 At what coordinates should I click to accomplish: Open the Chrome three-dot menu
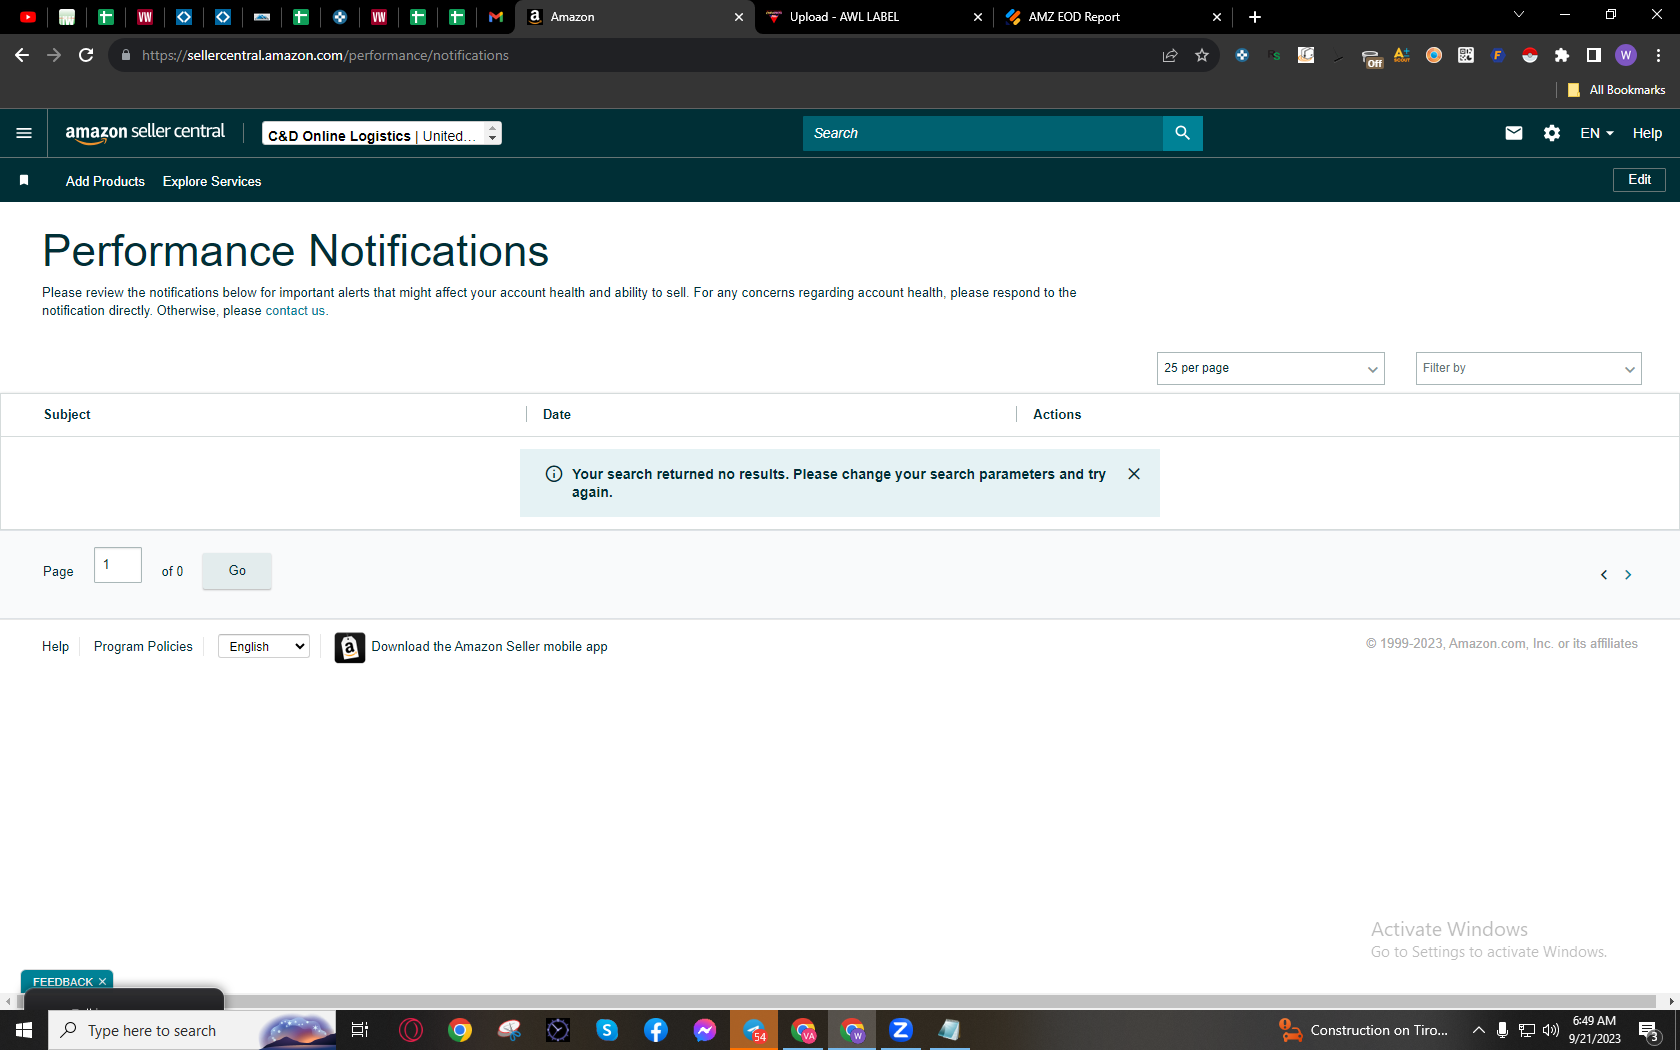pyautogui.click(x=1658, y=55)
